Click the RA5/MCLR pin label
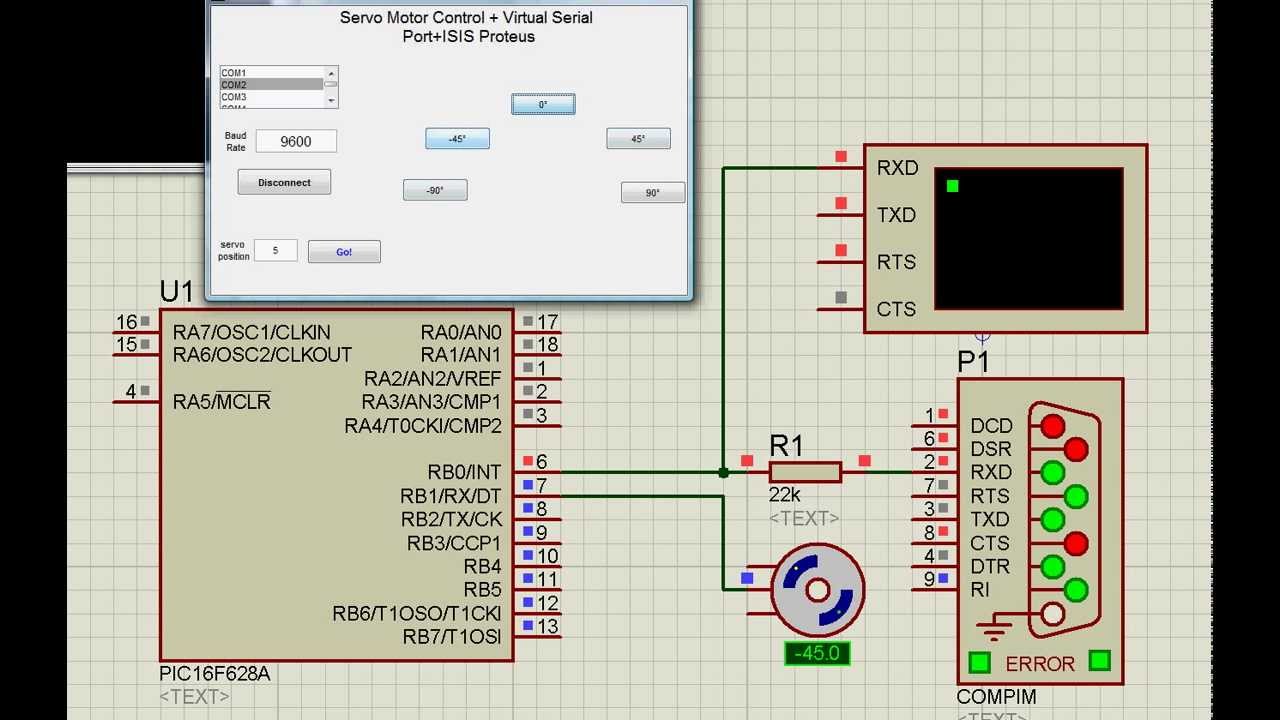Viewport: 1280px width, 720px height. [x=221, y=402]
